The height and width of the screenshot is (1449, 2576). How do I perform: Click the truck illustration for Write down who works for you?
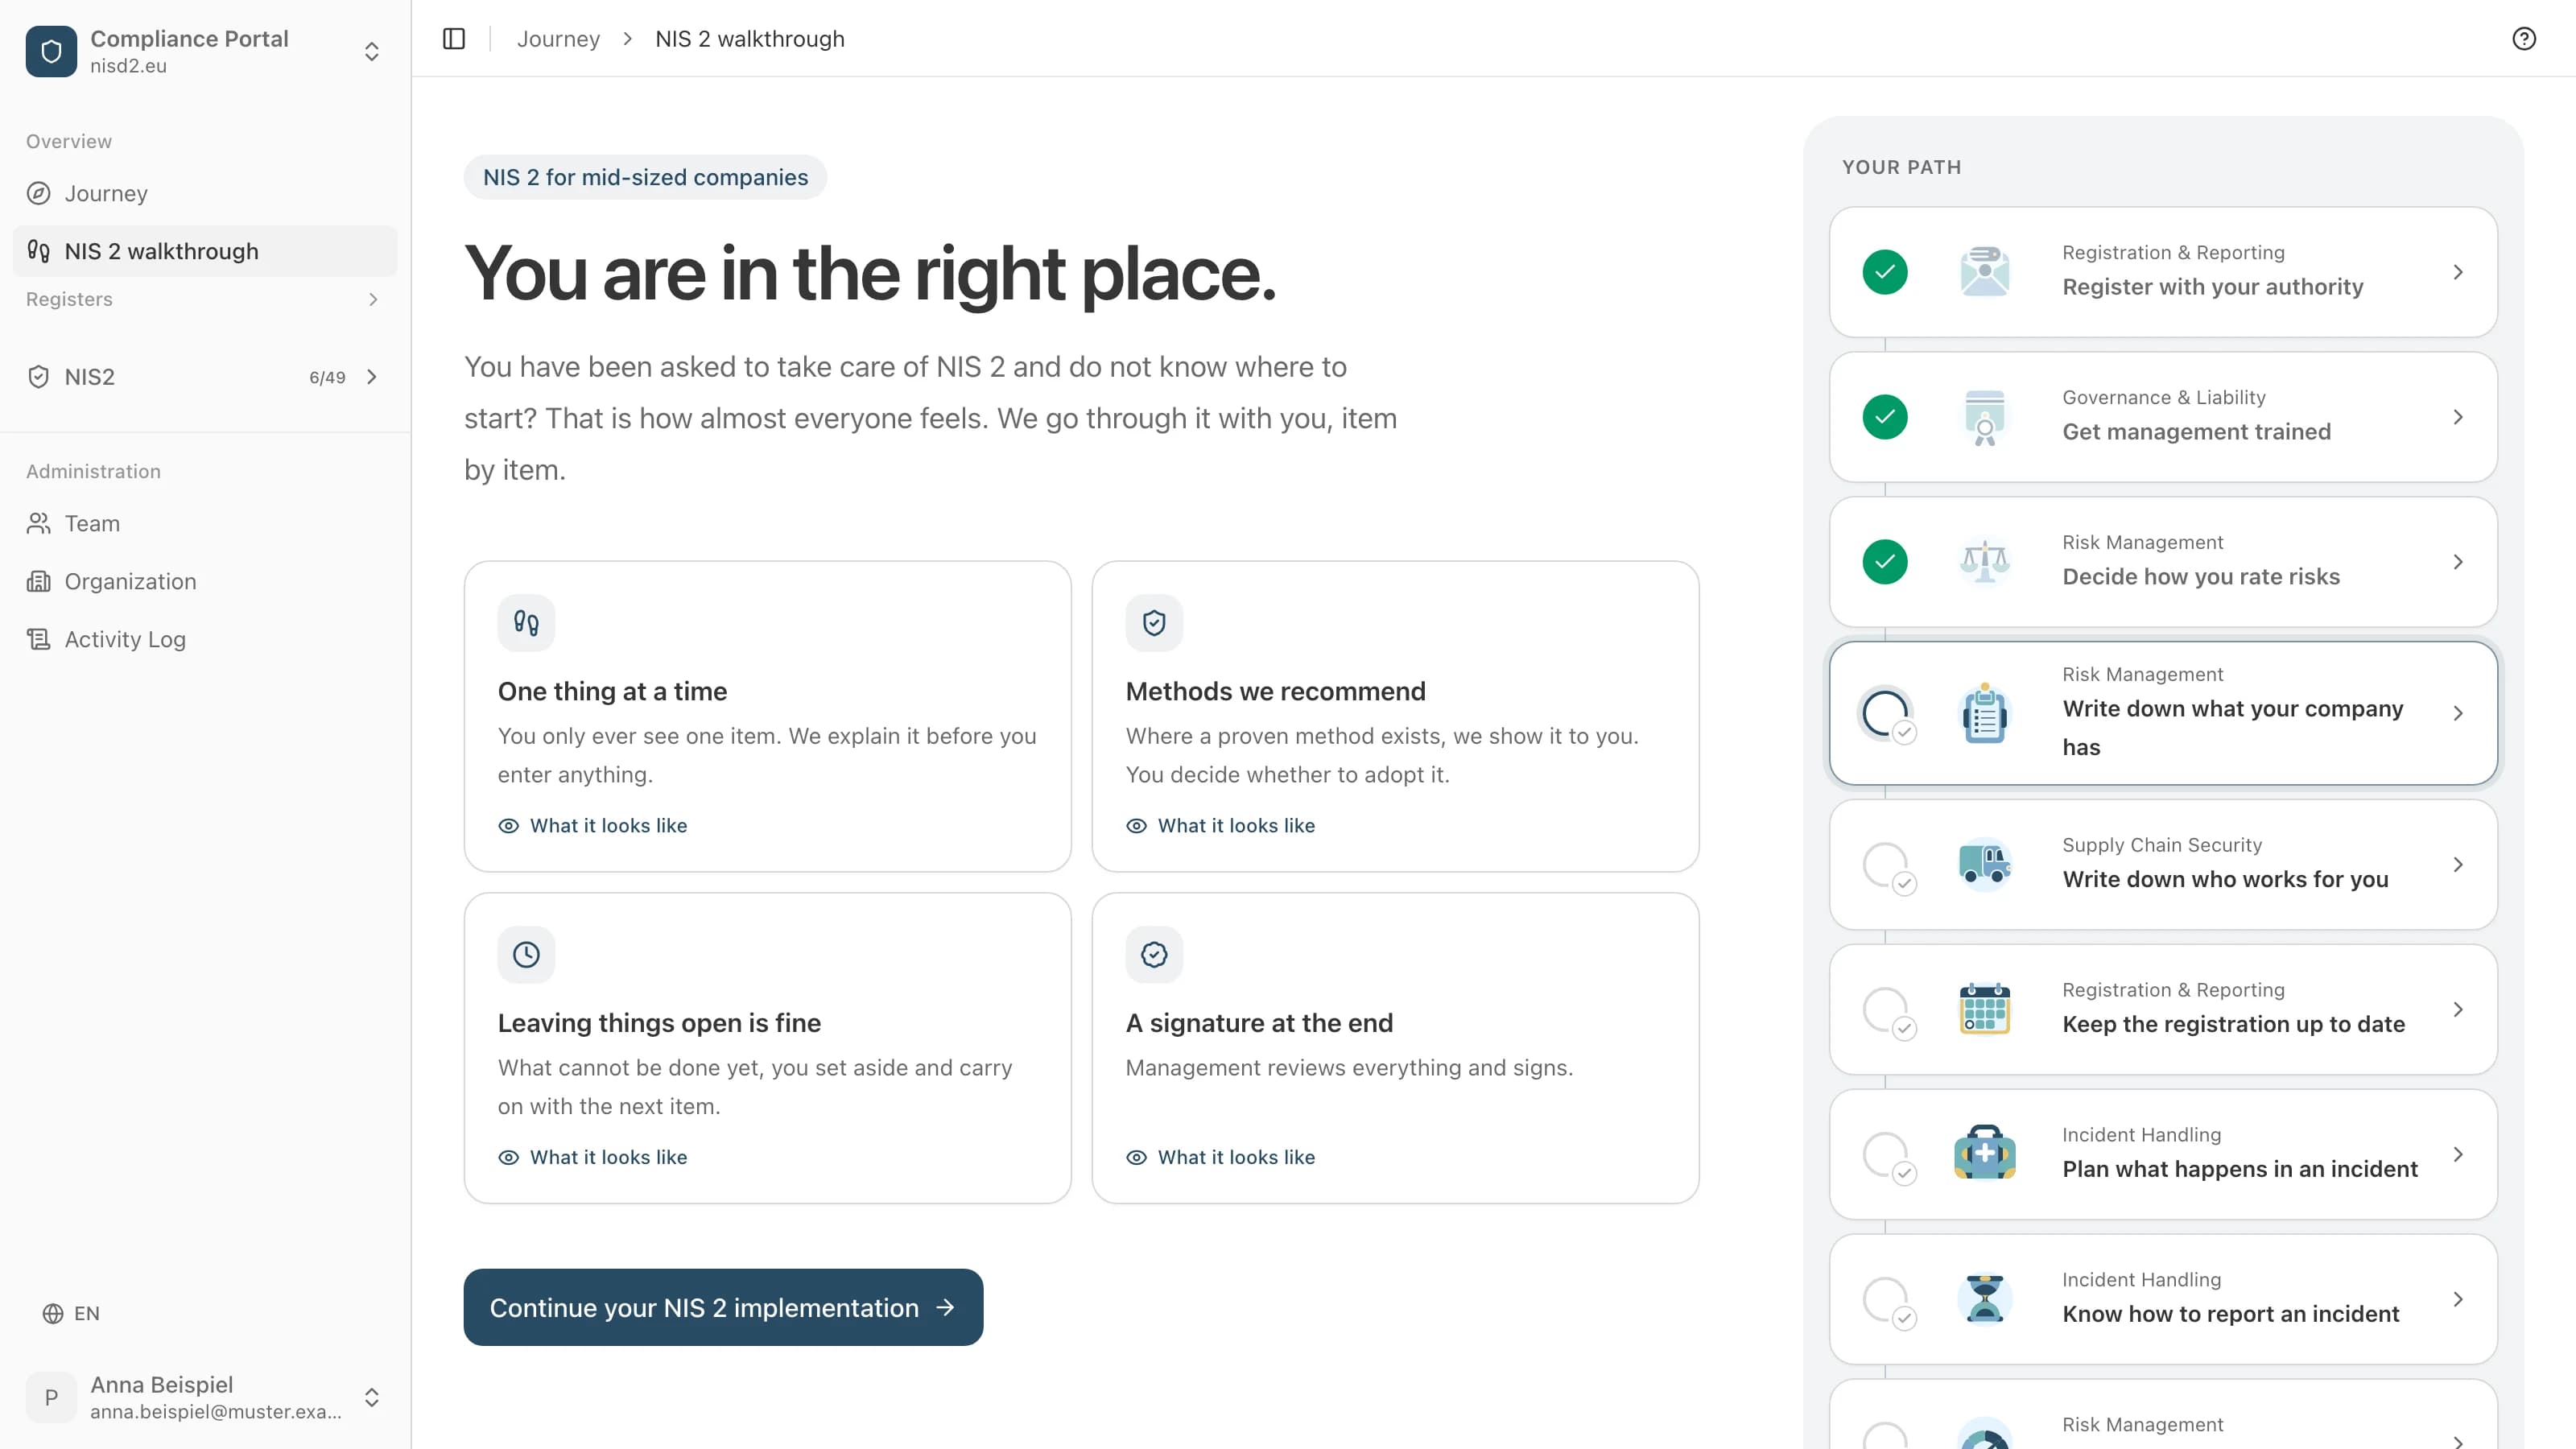(x=1985, y=864)
